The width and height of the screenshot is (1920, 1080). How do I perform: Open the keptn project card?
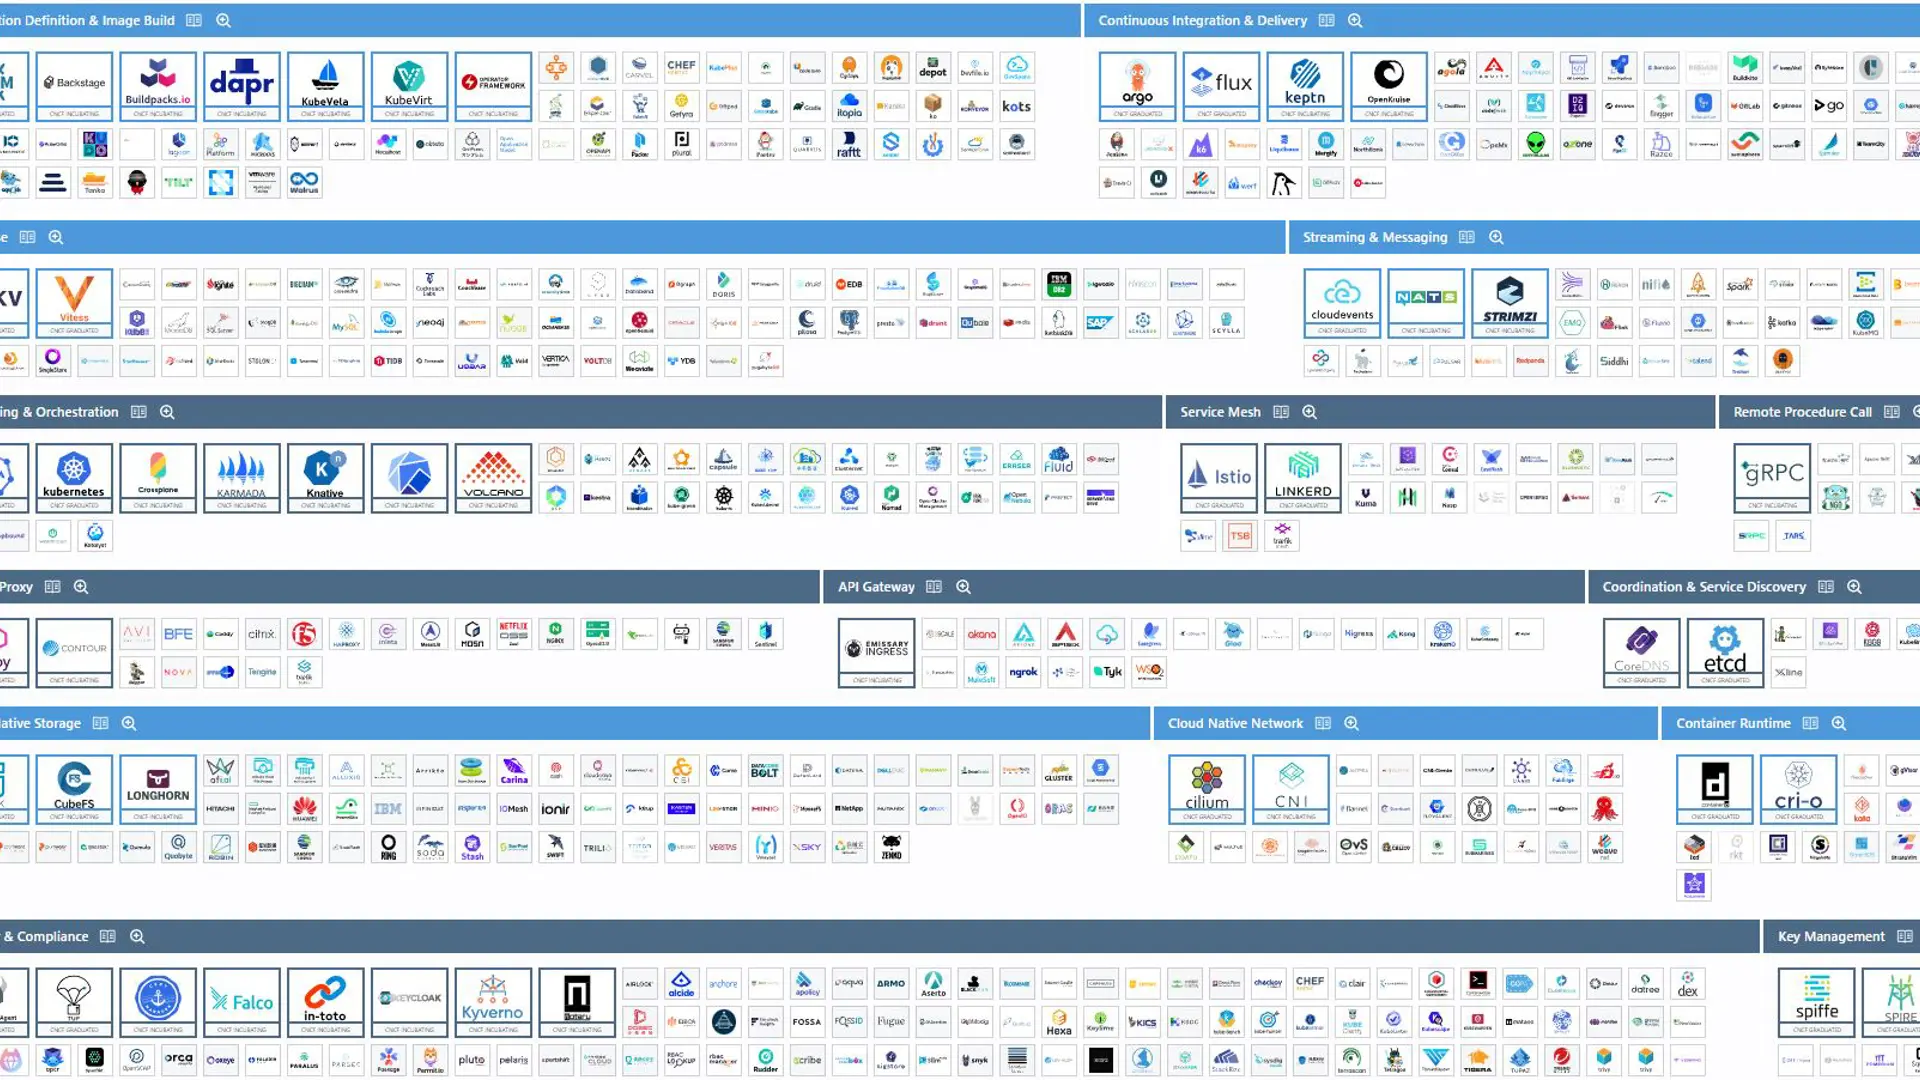click(1305, 86)
